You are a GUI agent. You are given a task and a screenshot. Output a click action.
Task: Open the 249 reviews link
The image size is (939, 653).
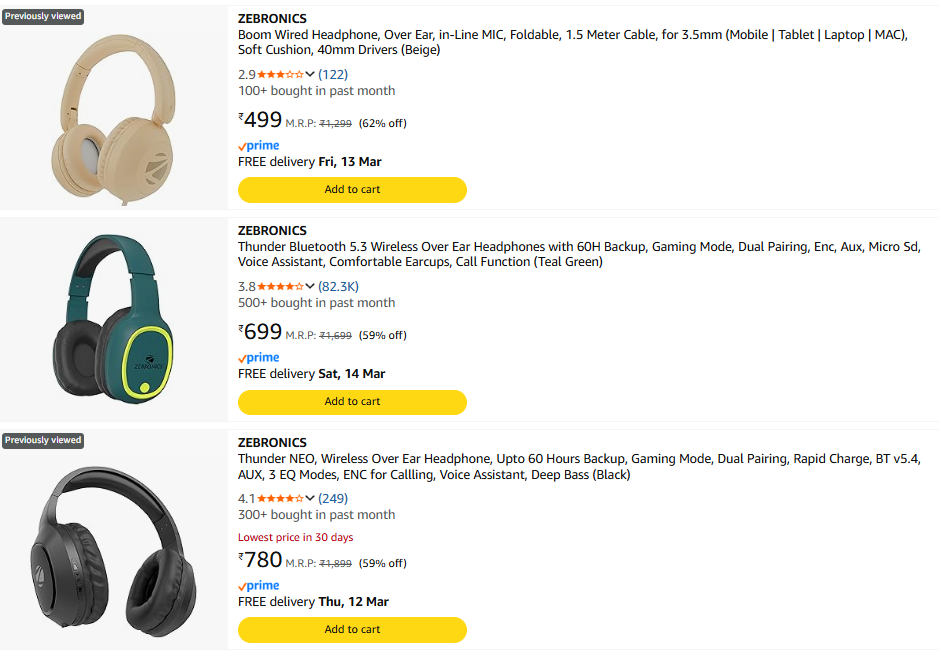pos(333,498)
